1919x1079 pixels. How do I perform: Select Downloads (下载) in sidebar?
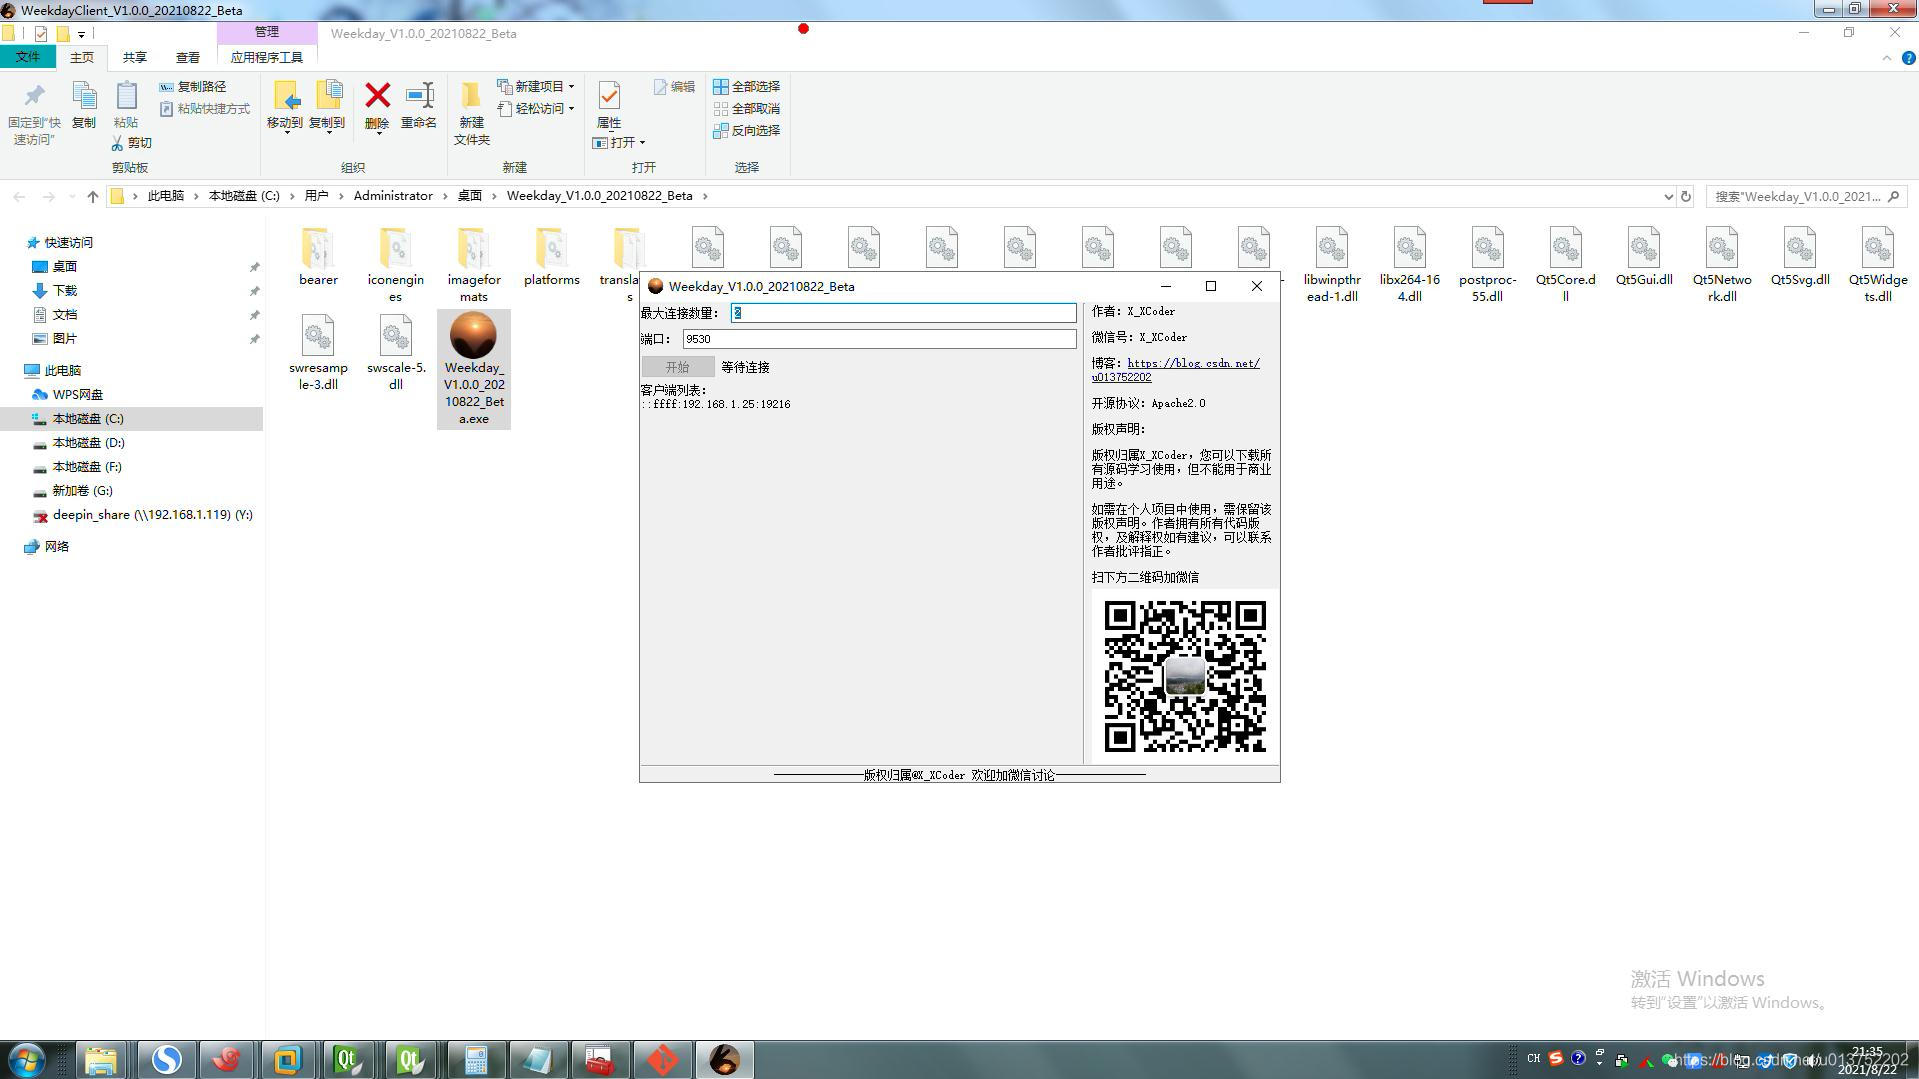click(x=65, y=291)
